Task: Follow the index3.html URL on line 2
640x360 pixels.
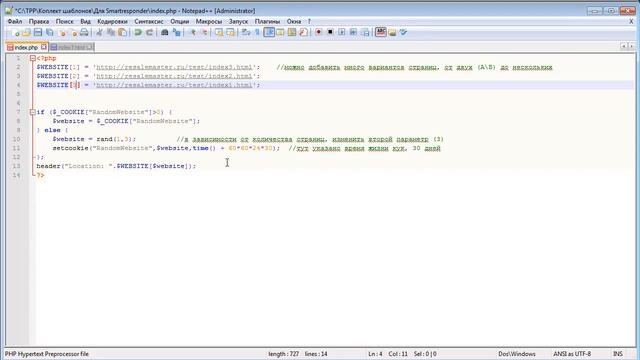Action: tap(174, 67)
